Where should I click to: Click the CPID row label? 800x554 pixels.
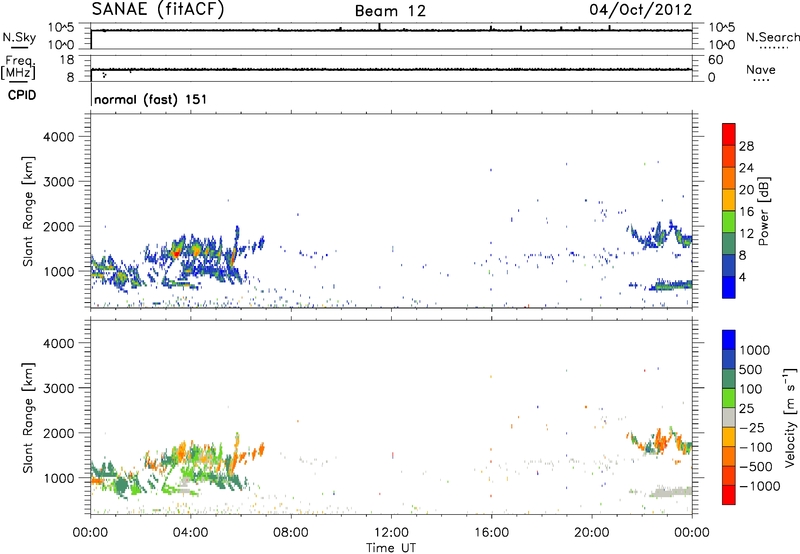coord(22,95)
